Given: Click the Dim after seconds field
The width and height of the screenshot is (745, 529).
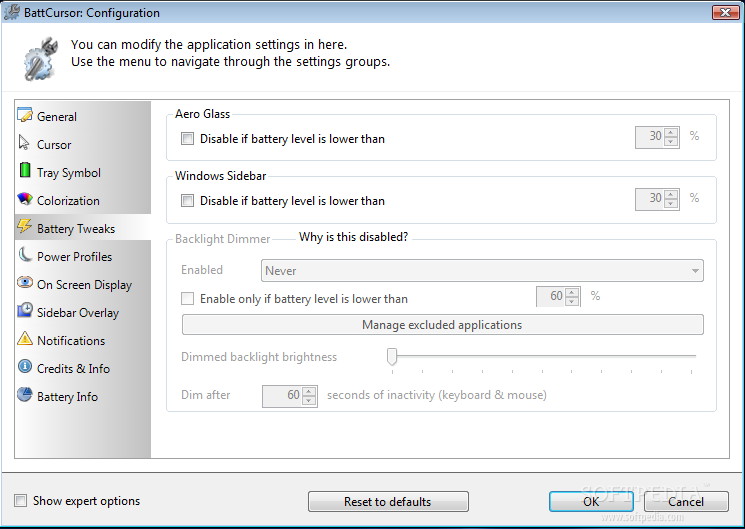Looking at the screenshot, I should (x=282, y=396).
